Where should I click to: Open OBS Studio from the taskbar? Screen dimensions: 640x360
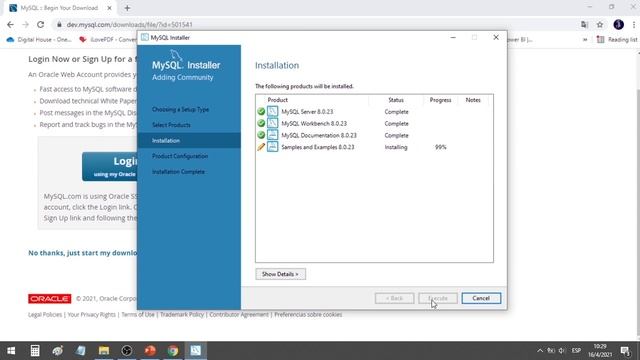coord(127,350)
